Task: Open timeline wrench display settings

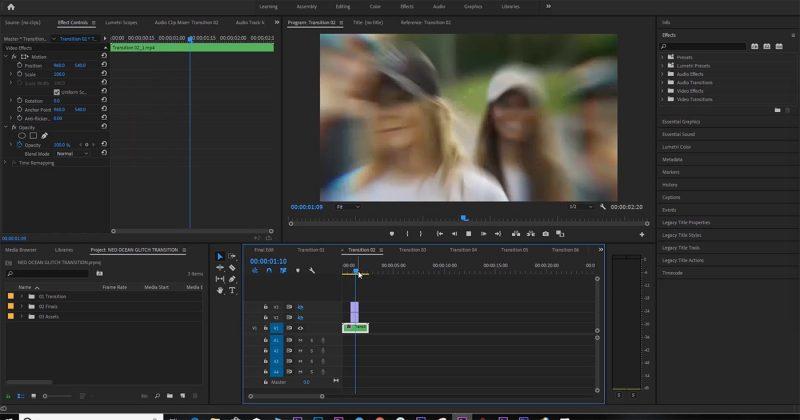Action: pyautogui.click(x=312, y=270)
